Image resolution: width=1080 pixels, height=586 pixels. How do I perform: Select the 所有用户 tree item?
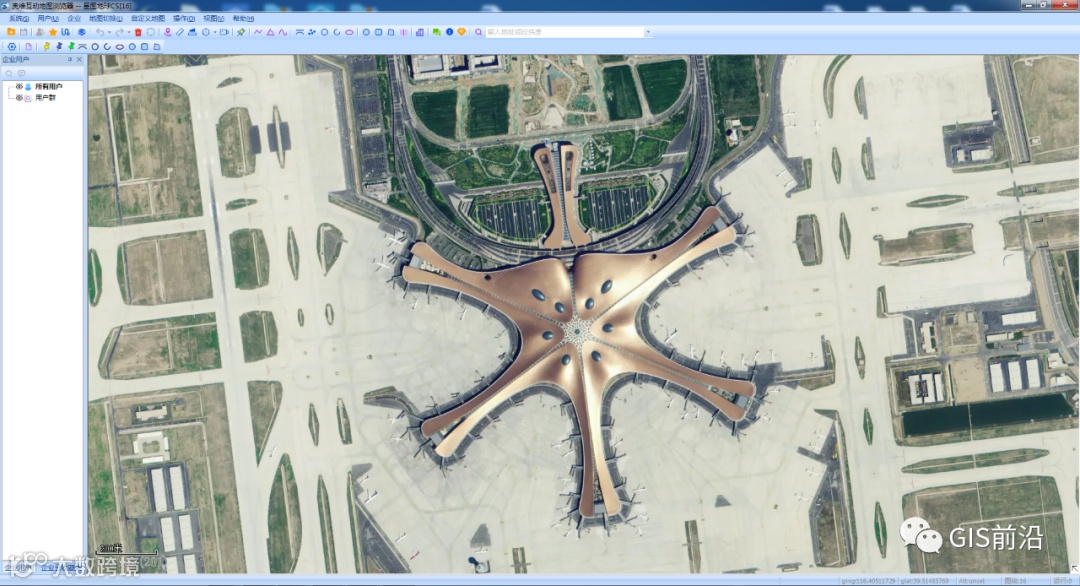click(48, 86)
